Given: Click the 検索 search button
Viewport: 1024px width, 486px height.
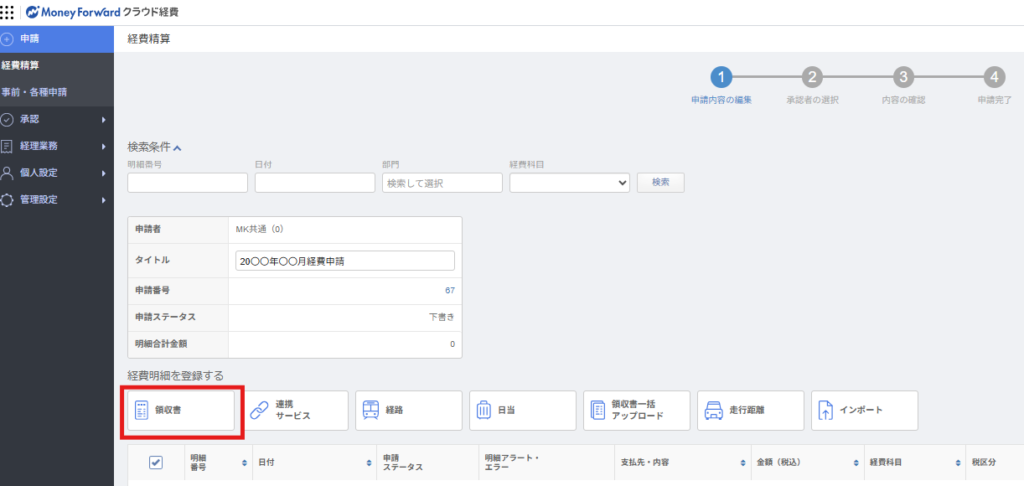Looking at the screenshot, I should pyautogui.click(x=660, y=182).
